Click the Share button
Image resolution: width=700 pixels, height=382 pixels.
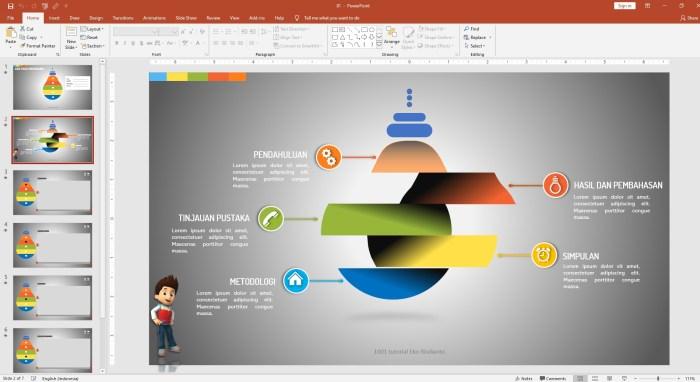pyautogui.click(x=689, y=18)
